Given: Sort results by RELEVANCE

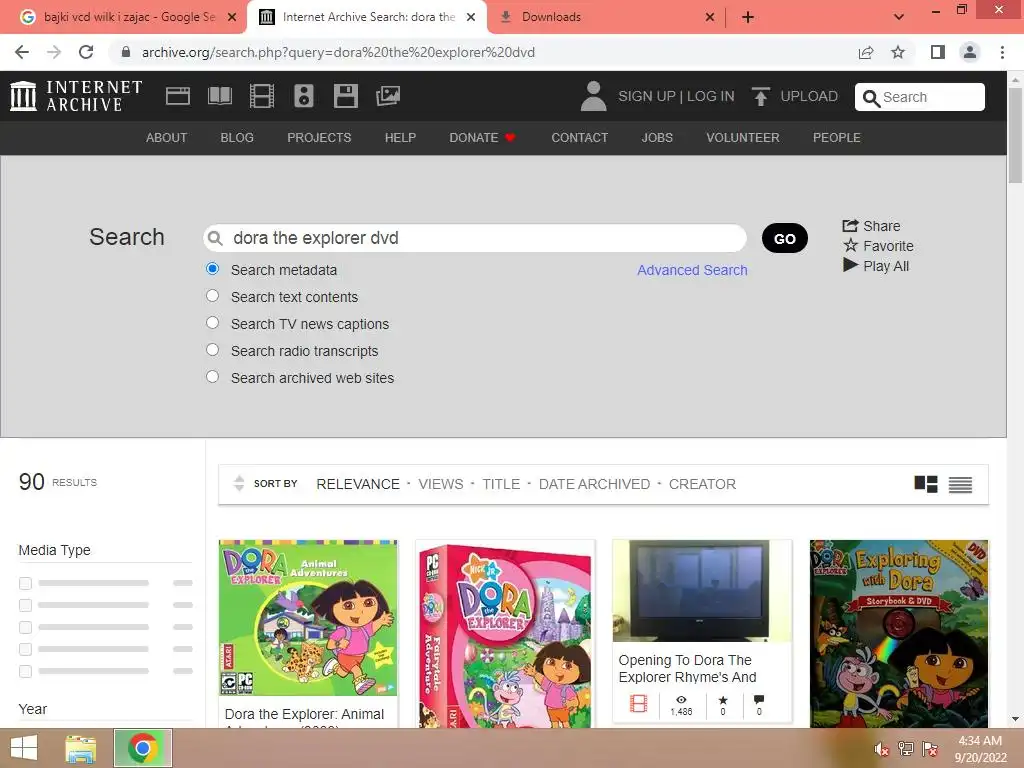Looking at the screenshot, I should click(358, 484).
